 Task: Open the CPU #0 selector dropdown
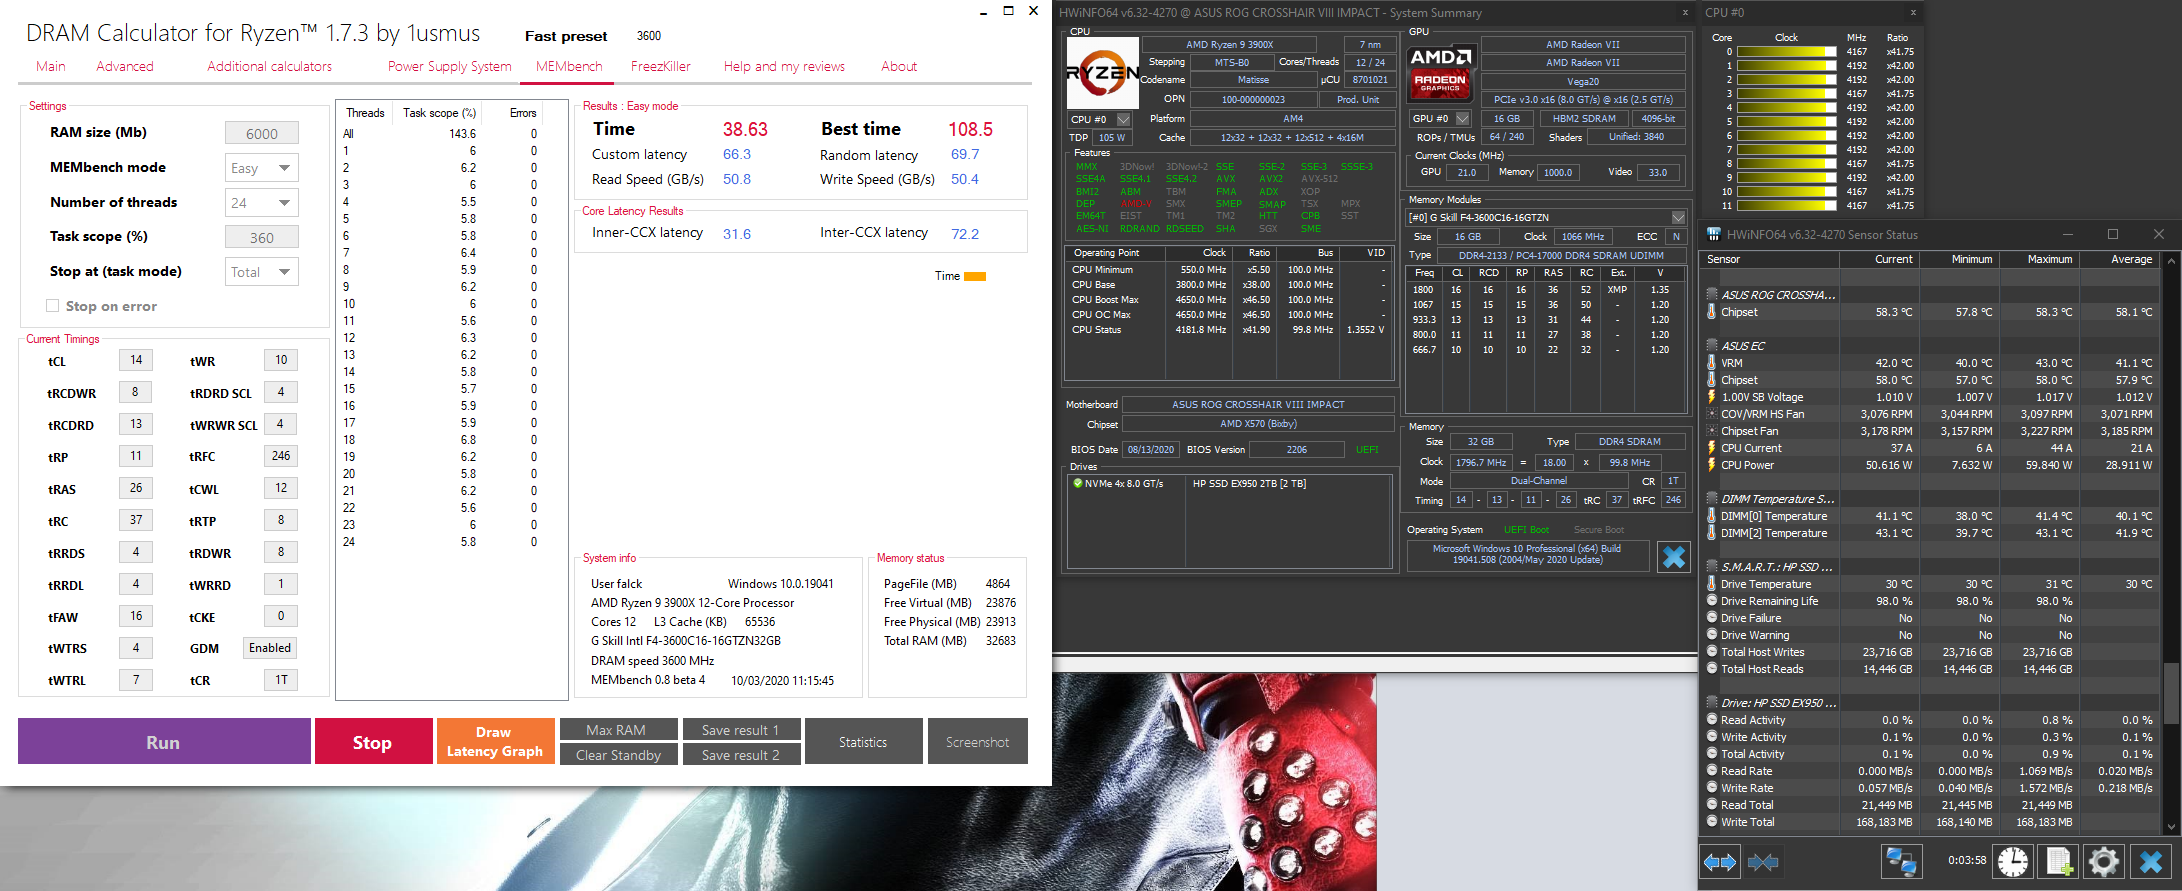click(x=1123, y=119)
